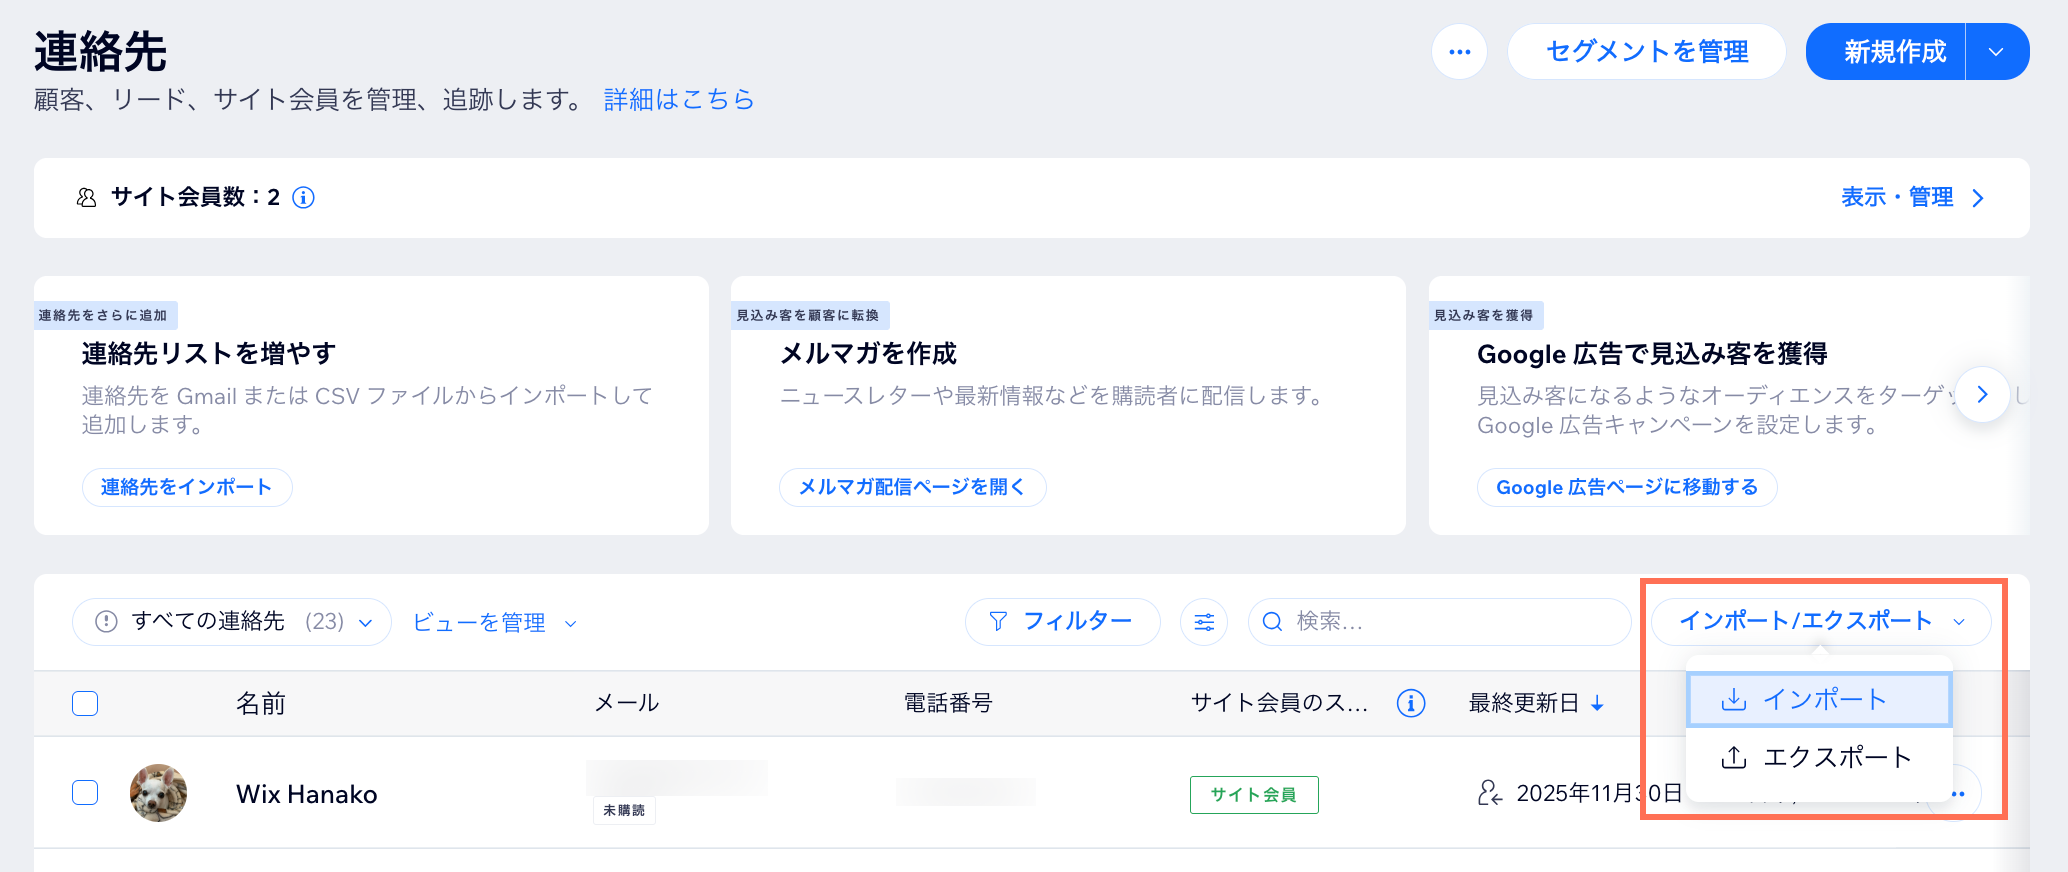The width and height of the screenshot is (2068, 872).
Task: Click the alert icon in すべての連絡先 dropdown
Action: pos(106,622)
